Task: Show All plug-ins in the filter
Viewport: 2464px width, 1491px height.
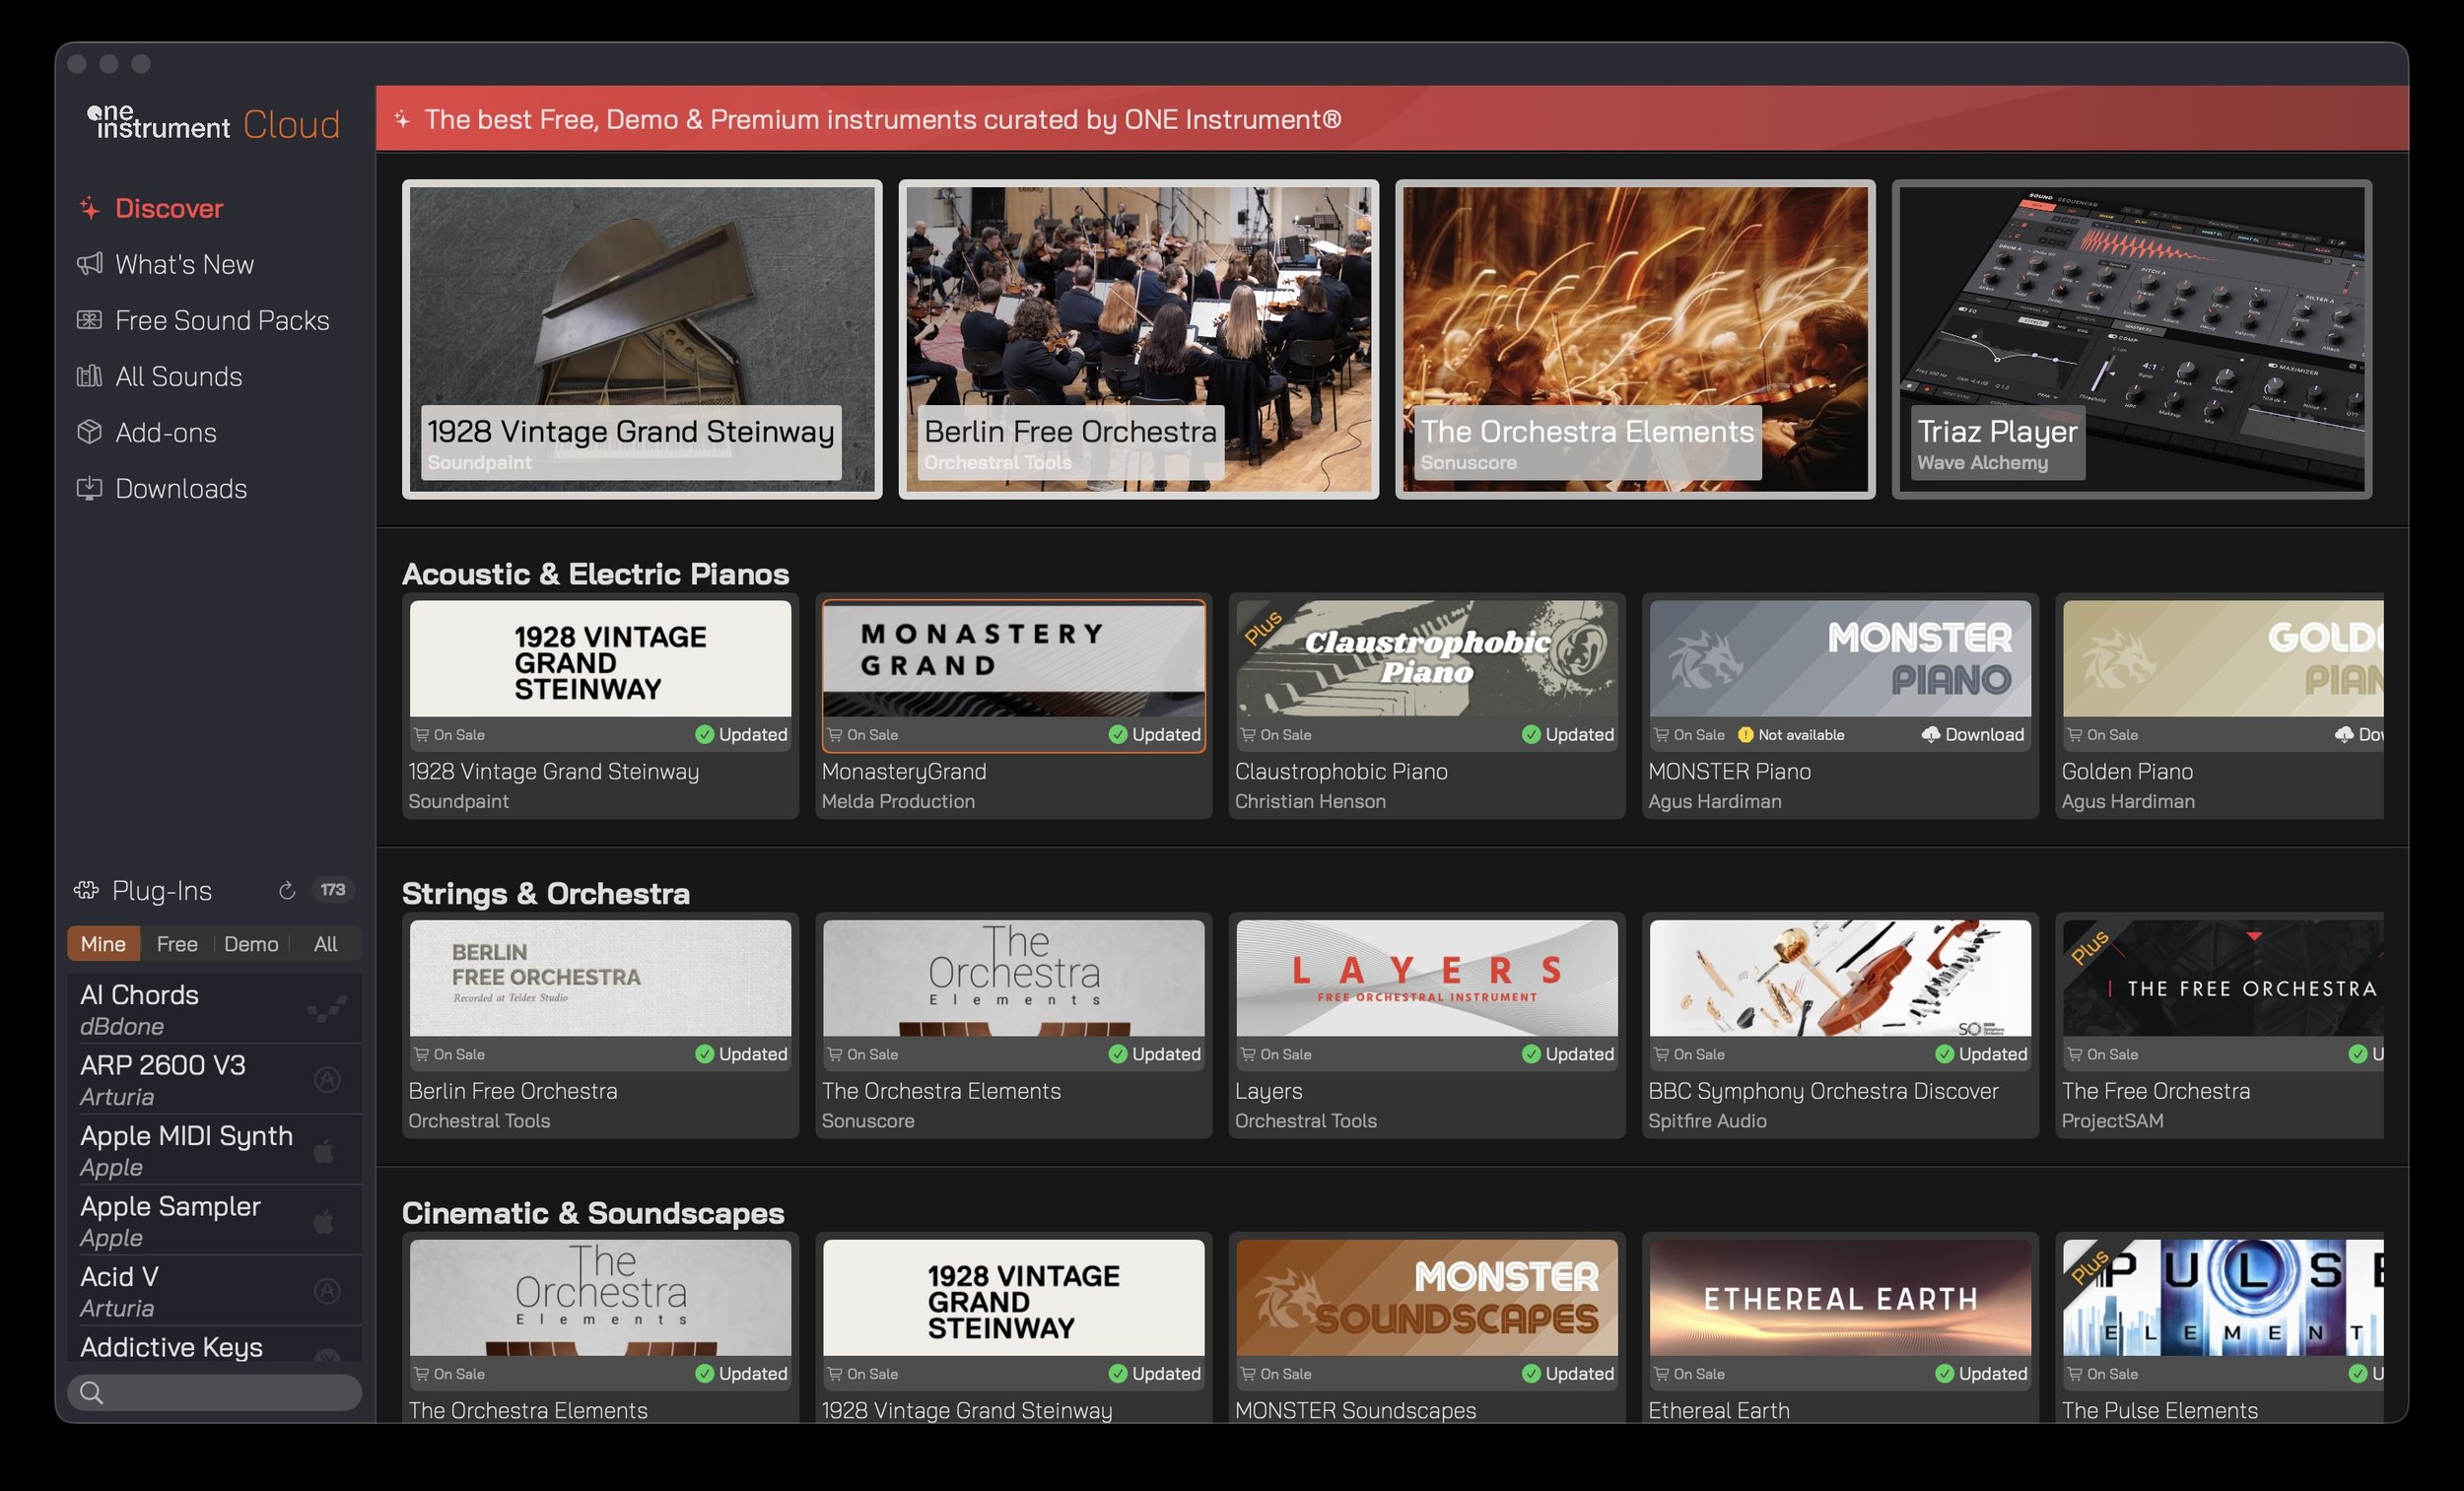Action: (x=325, y=944)
